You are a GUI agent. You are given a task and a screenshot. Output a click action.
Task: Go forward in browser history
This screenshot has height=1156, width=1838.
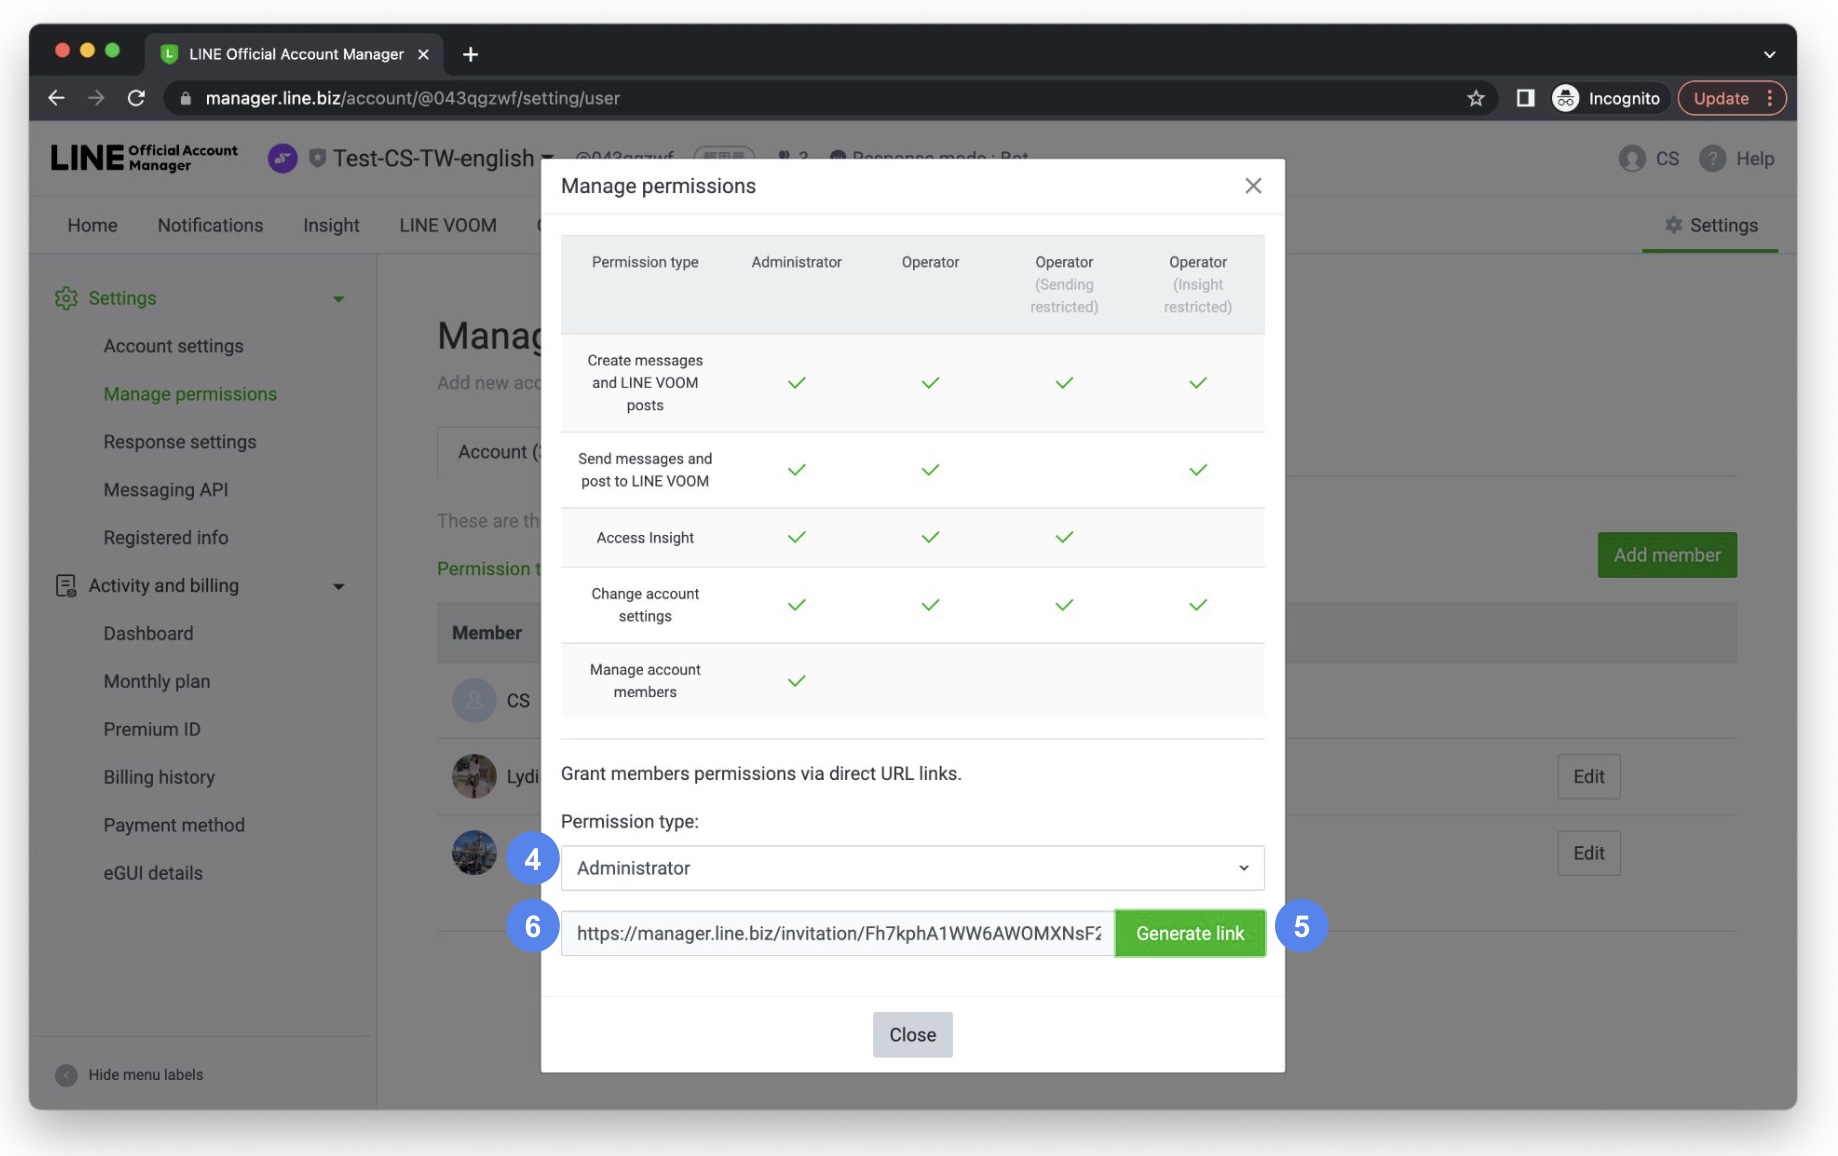[96, 98]
